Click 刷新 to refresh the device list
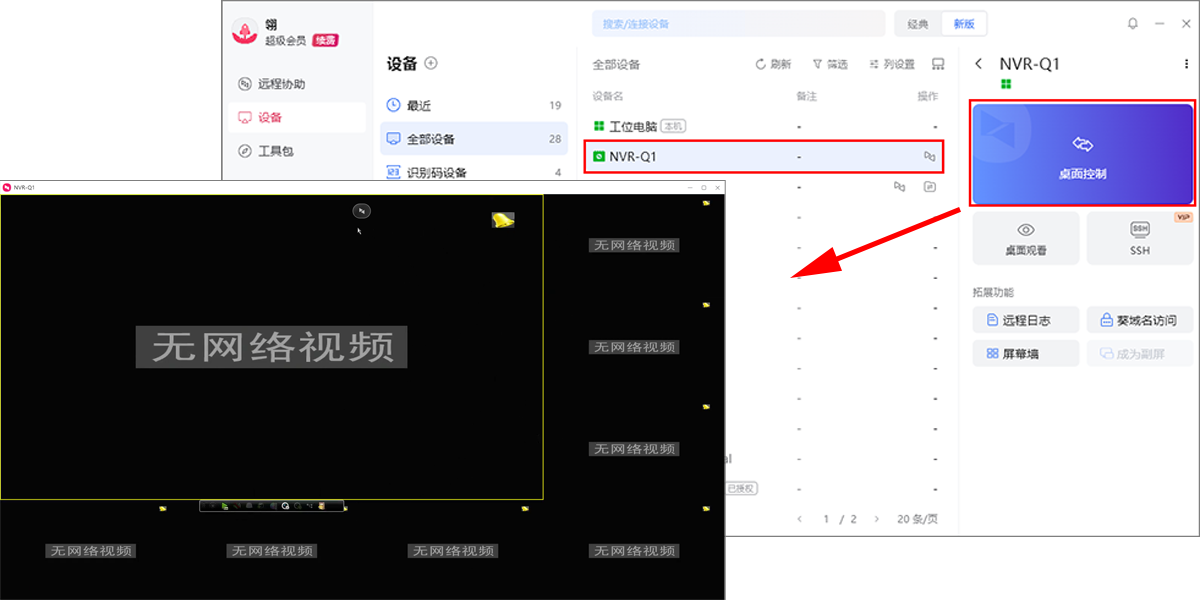The width and height of the screenshot is (1200, 600). coord(773,64)
